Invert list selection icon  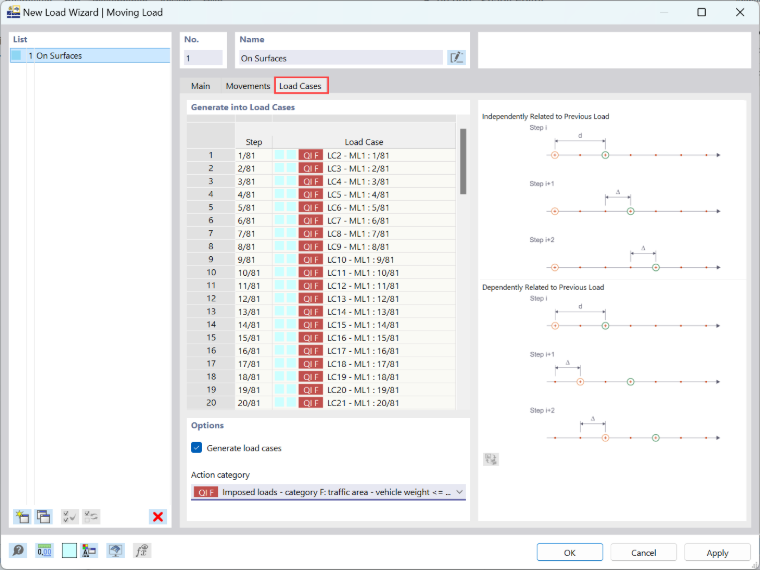(x=91, y=516)
